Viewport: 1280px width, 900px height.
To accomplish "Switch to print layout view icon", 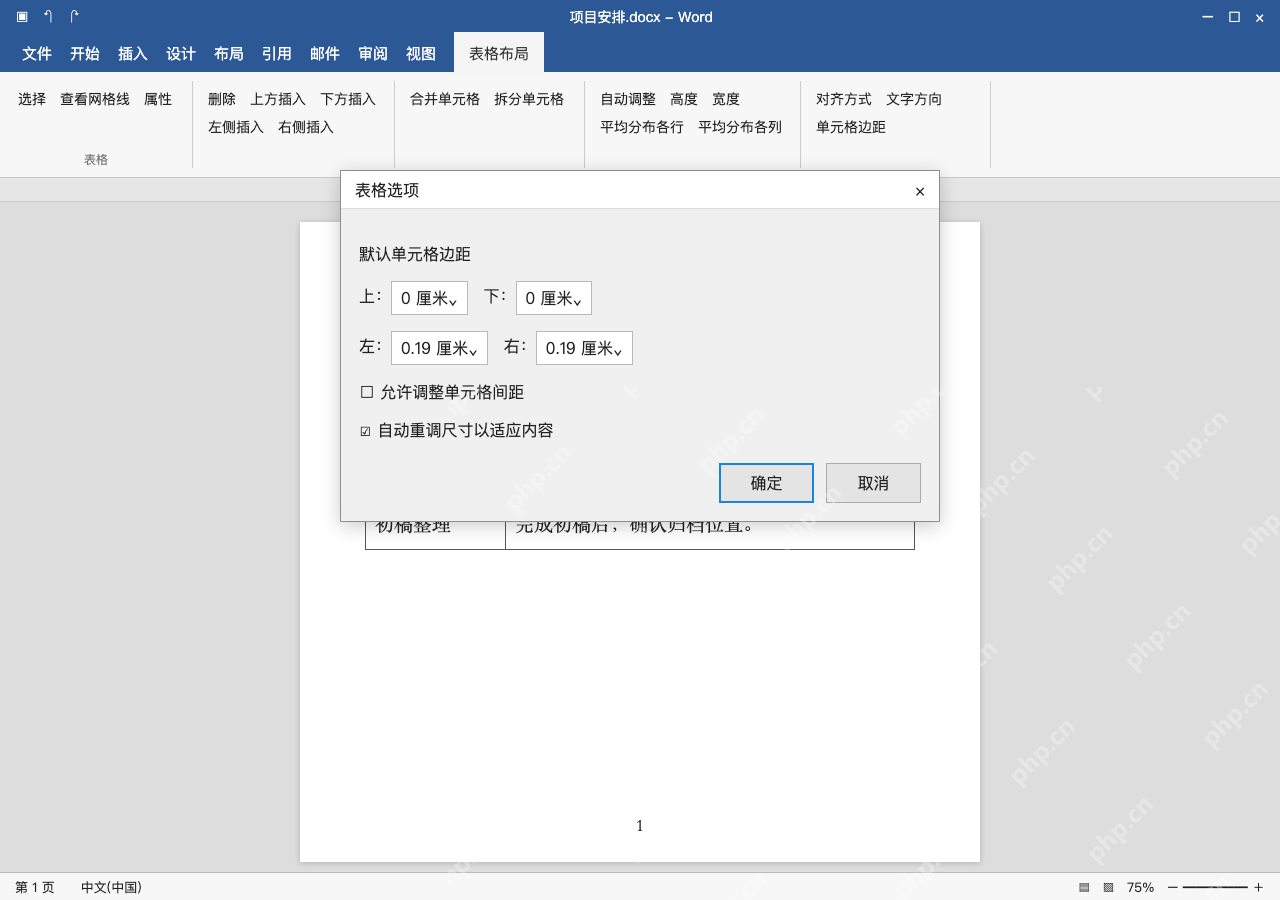I will pos(1084,887).
